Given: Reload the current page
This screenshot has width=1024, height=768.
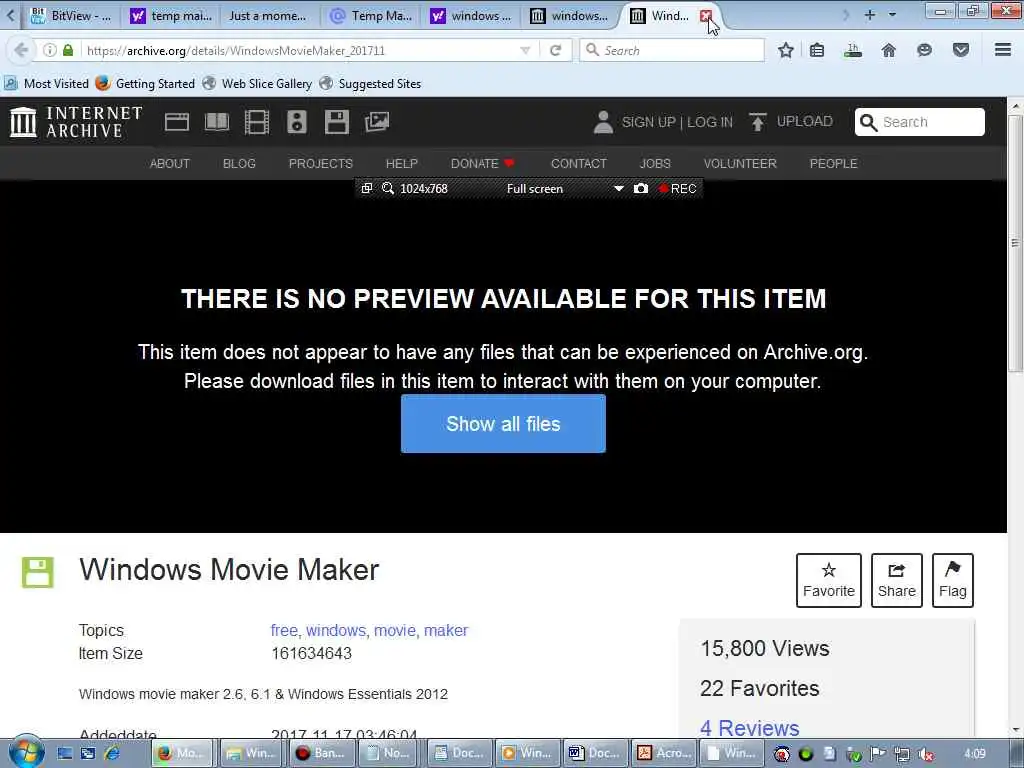Looking at the screenshot, I should point(556,50).
